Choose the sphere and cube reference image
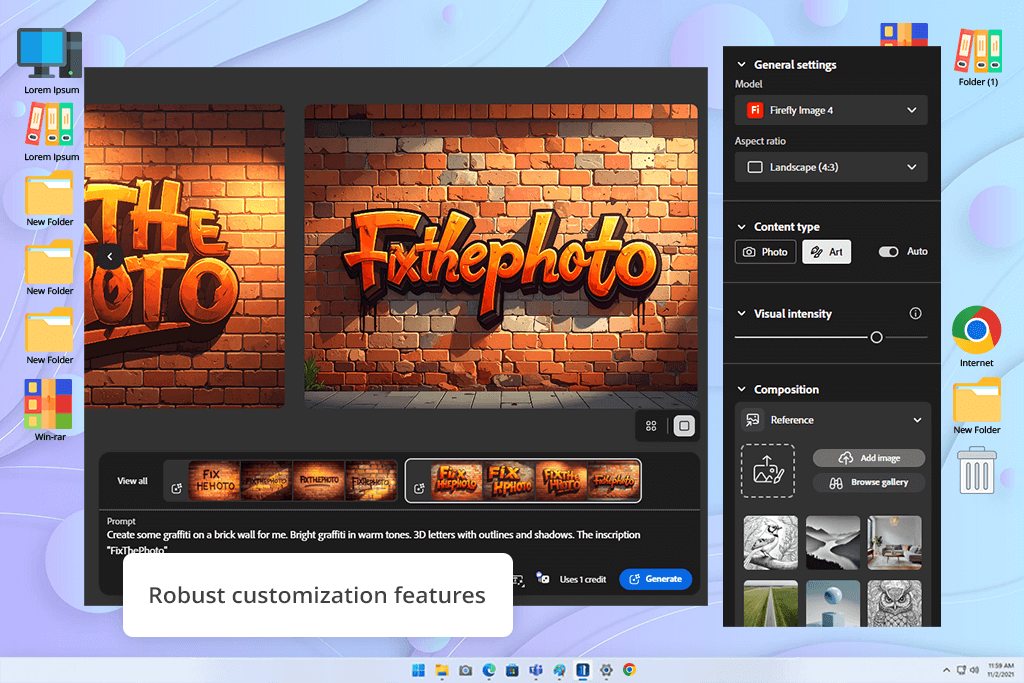This screenshot has height=683, width=1024. pos(833,603)
